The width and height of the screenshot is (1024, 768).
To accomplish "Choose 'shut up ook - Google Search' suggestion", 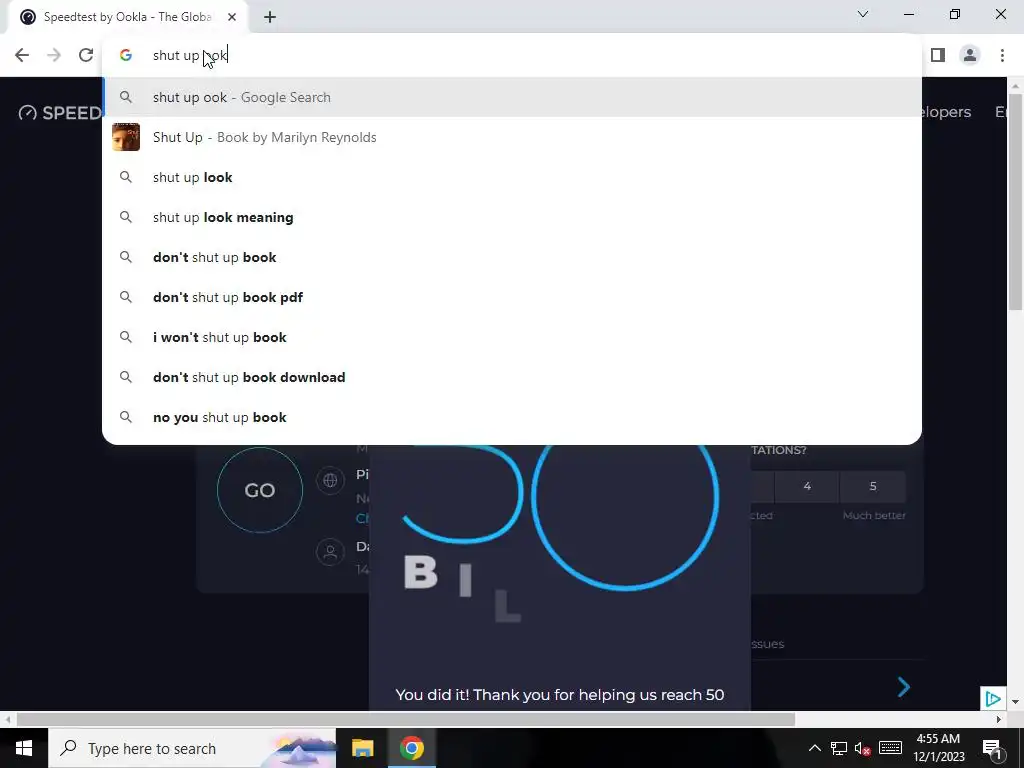I will (512, 97).
